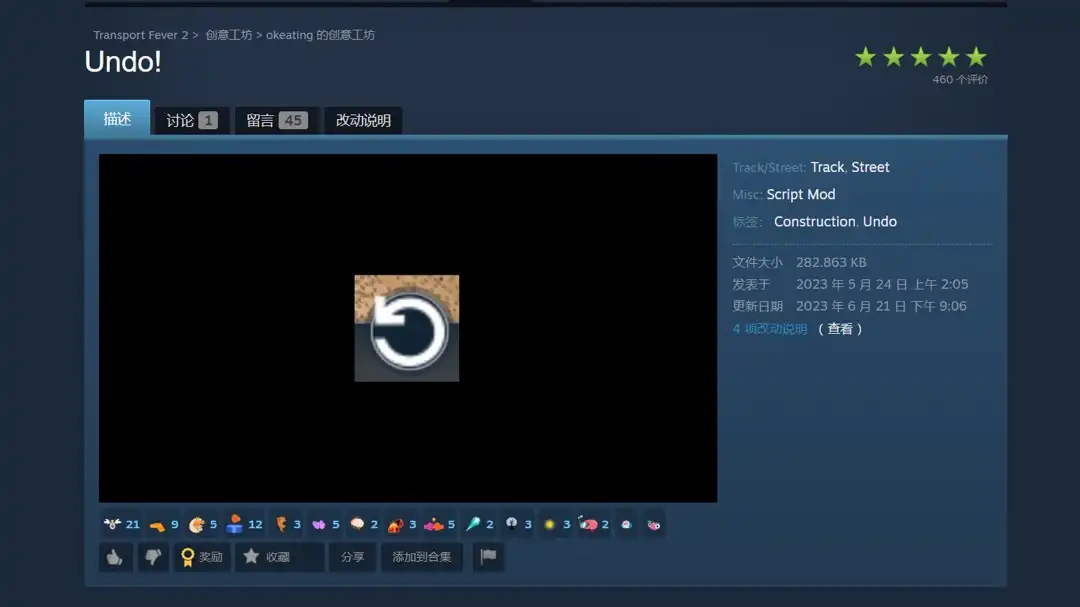Click the thumbs up rate button

(x=115, y=557)
